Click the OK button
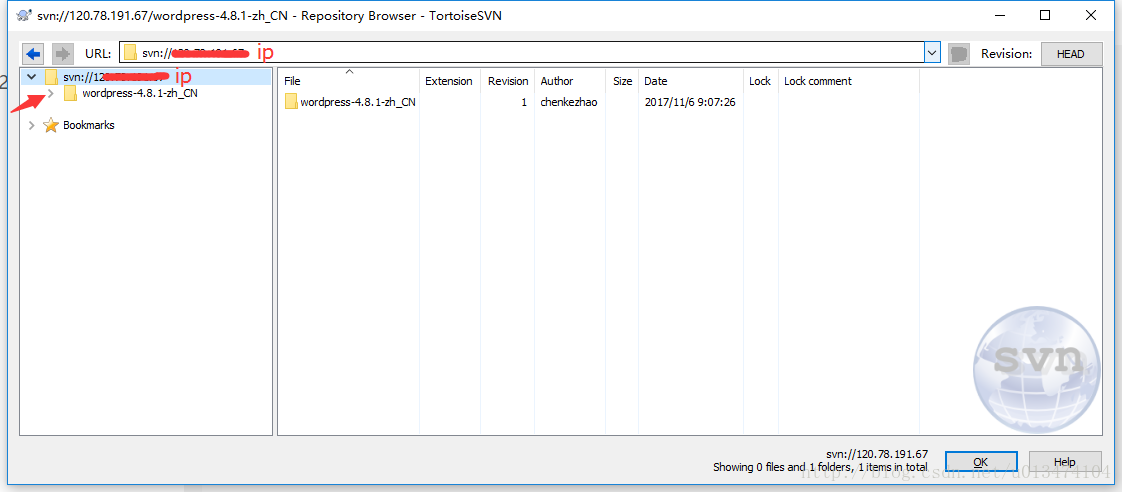 point(981,462)
